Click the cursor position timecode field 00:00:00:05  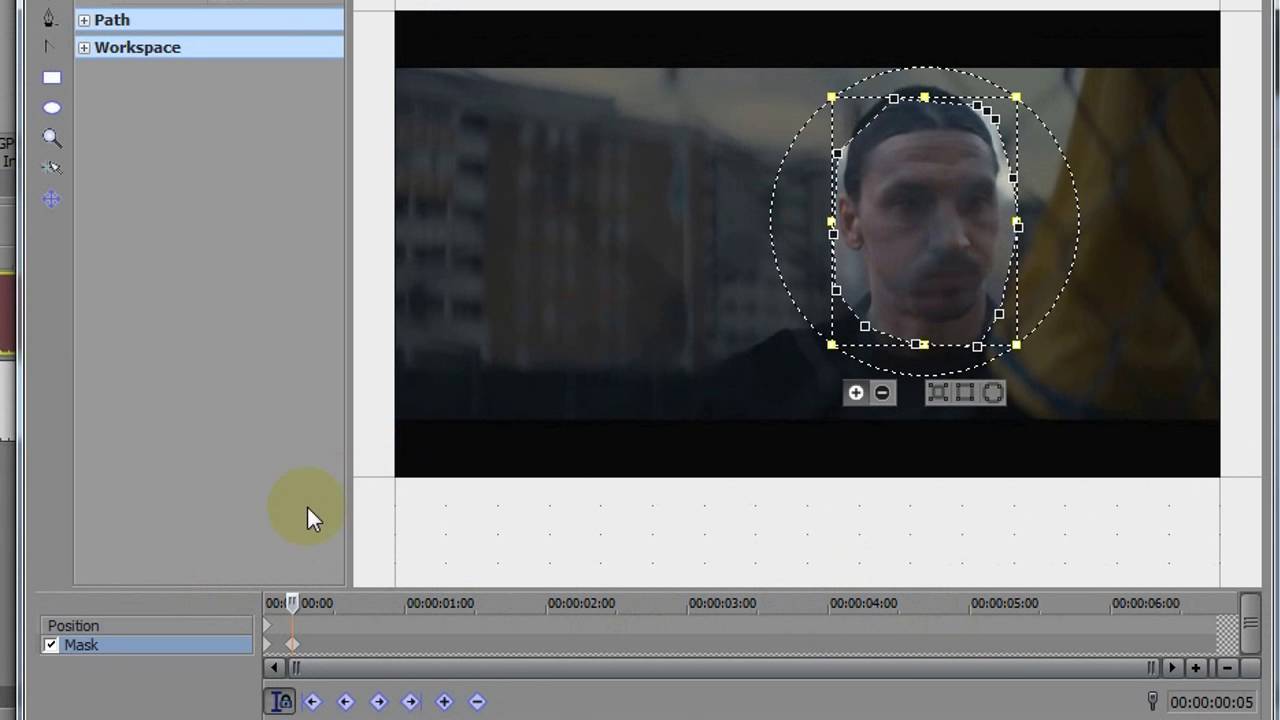click(1212, 702)
